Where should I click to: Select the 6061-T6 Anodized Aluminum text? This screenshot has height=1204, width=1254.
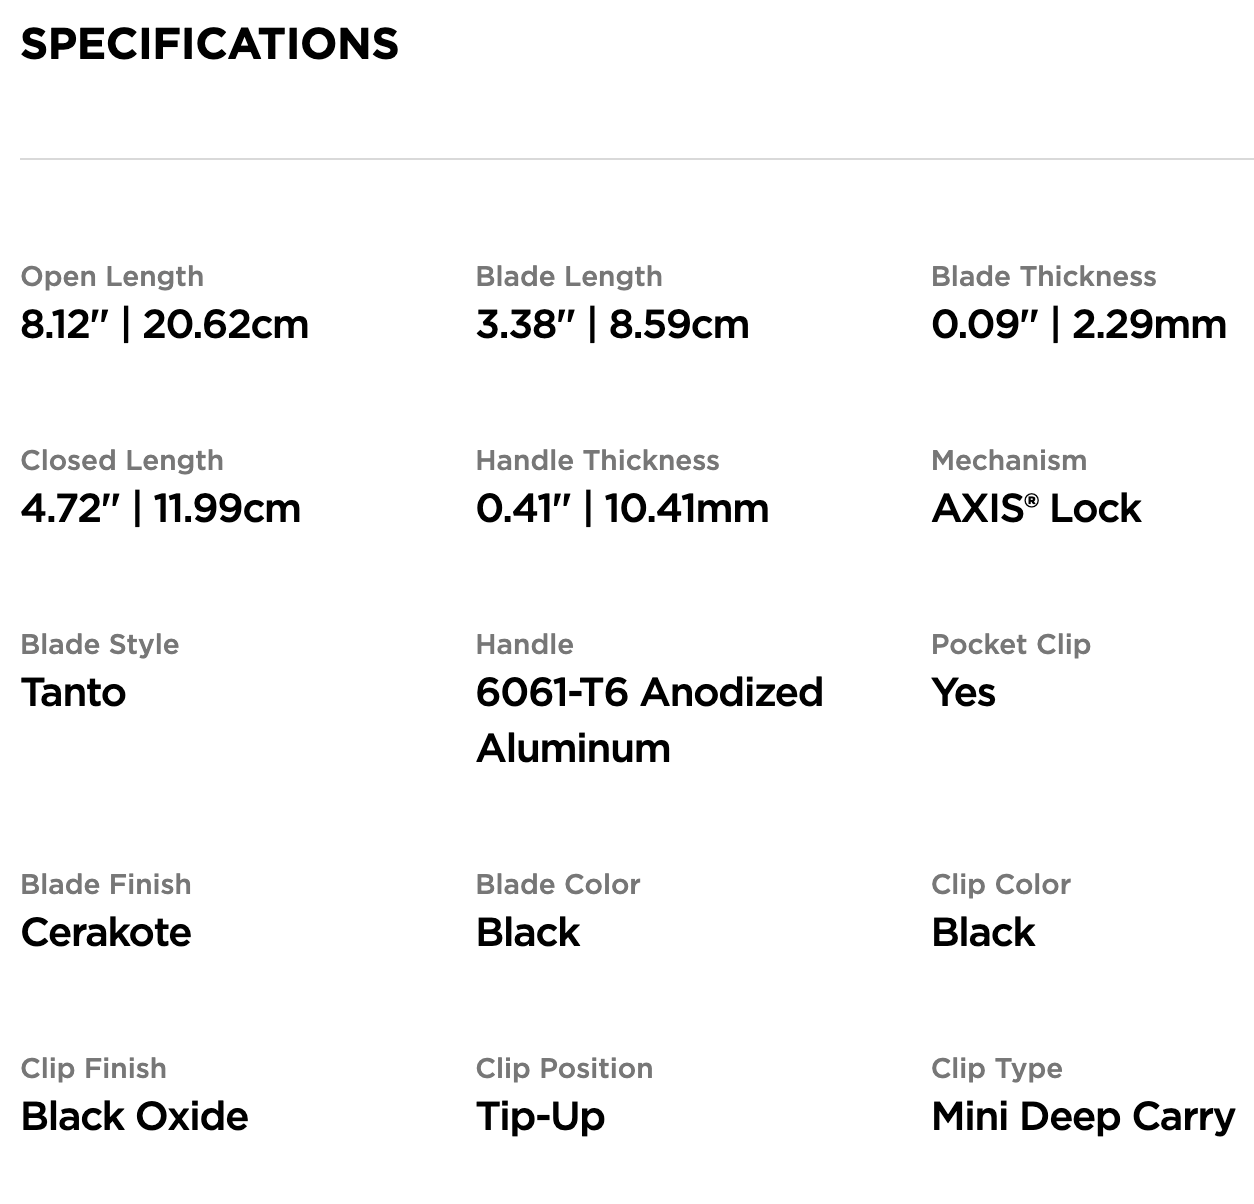[x=649, y=719]
